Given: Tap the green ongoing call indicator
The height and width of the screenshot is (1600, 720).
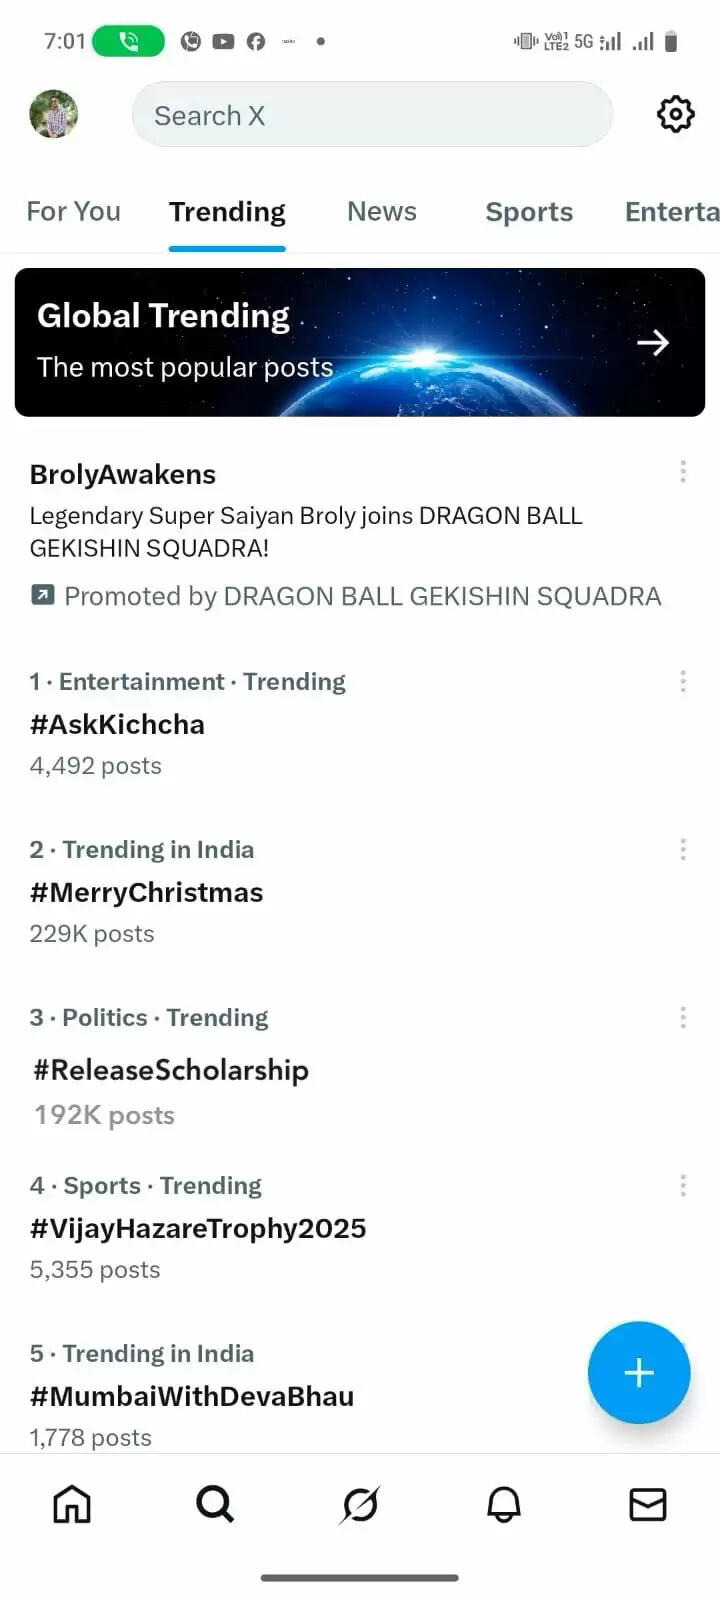Looking at the screenshot, I should (129, 41).
